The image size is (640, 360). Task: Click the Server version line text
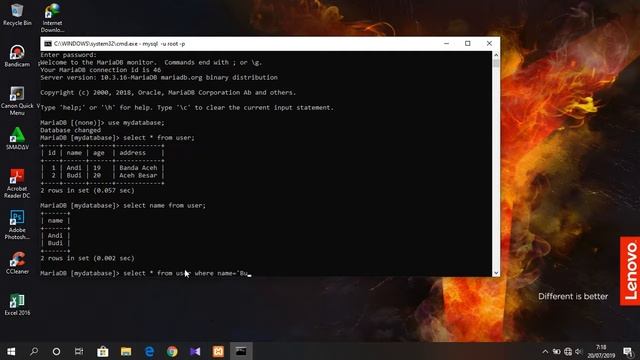pos(159,78)
